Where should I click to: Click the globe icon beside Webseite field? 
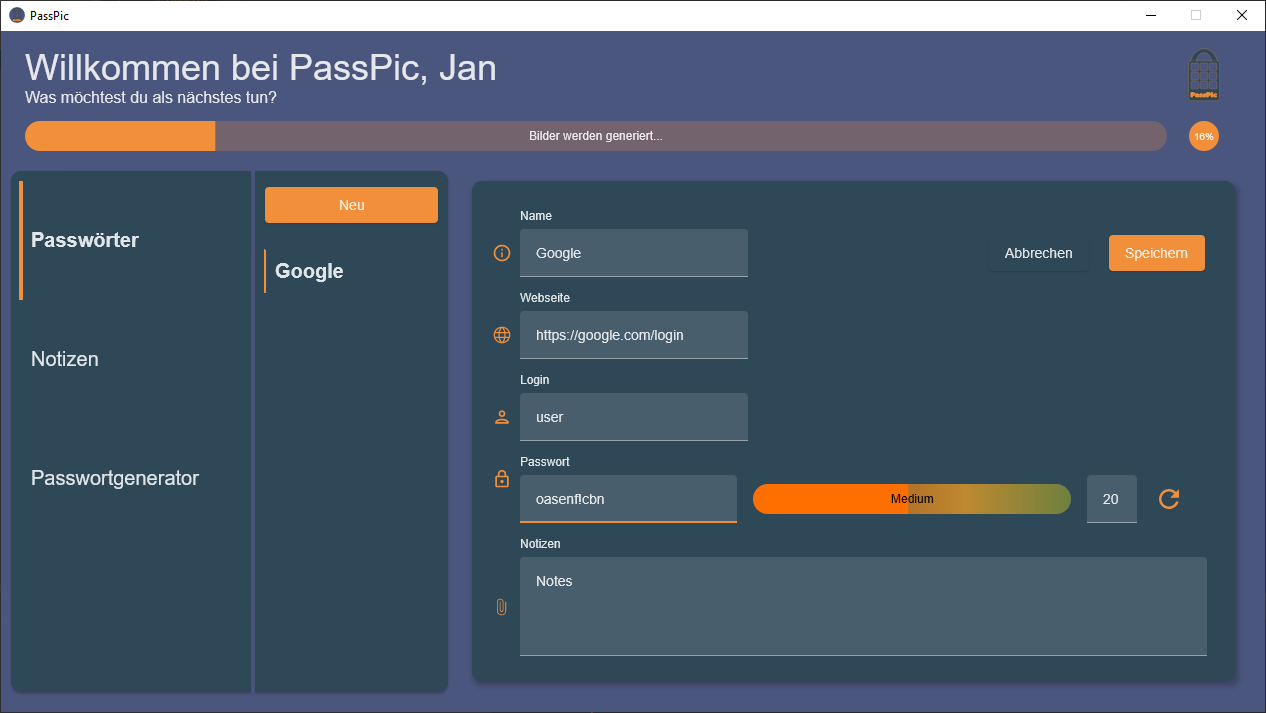[x=502, y=335]
